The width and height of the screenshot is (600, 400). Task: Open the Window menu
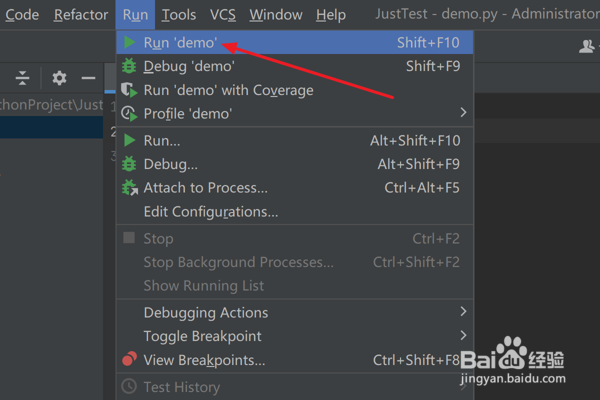[276, 15]
